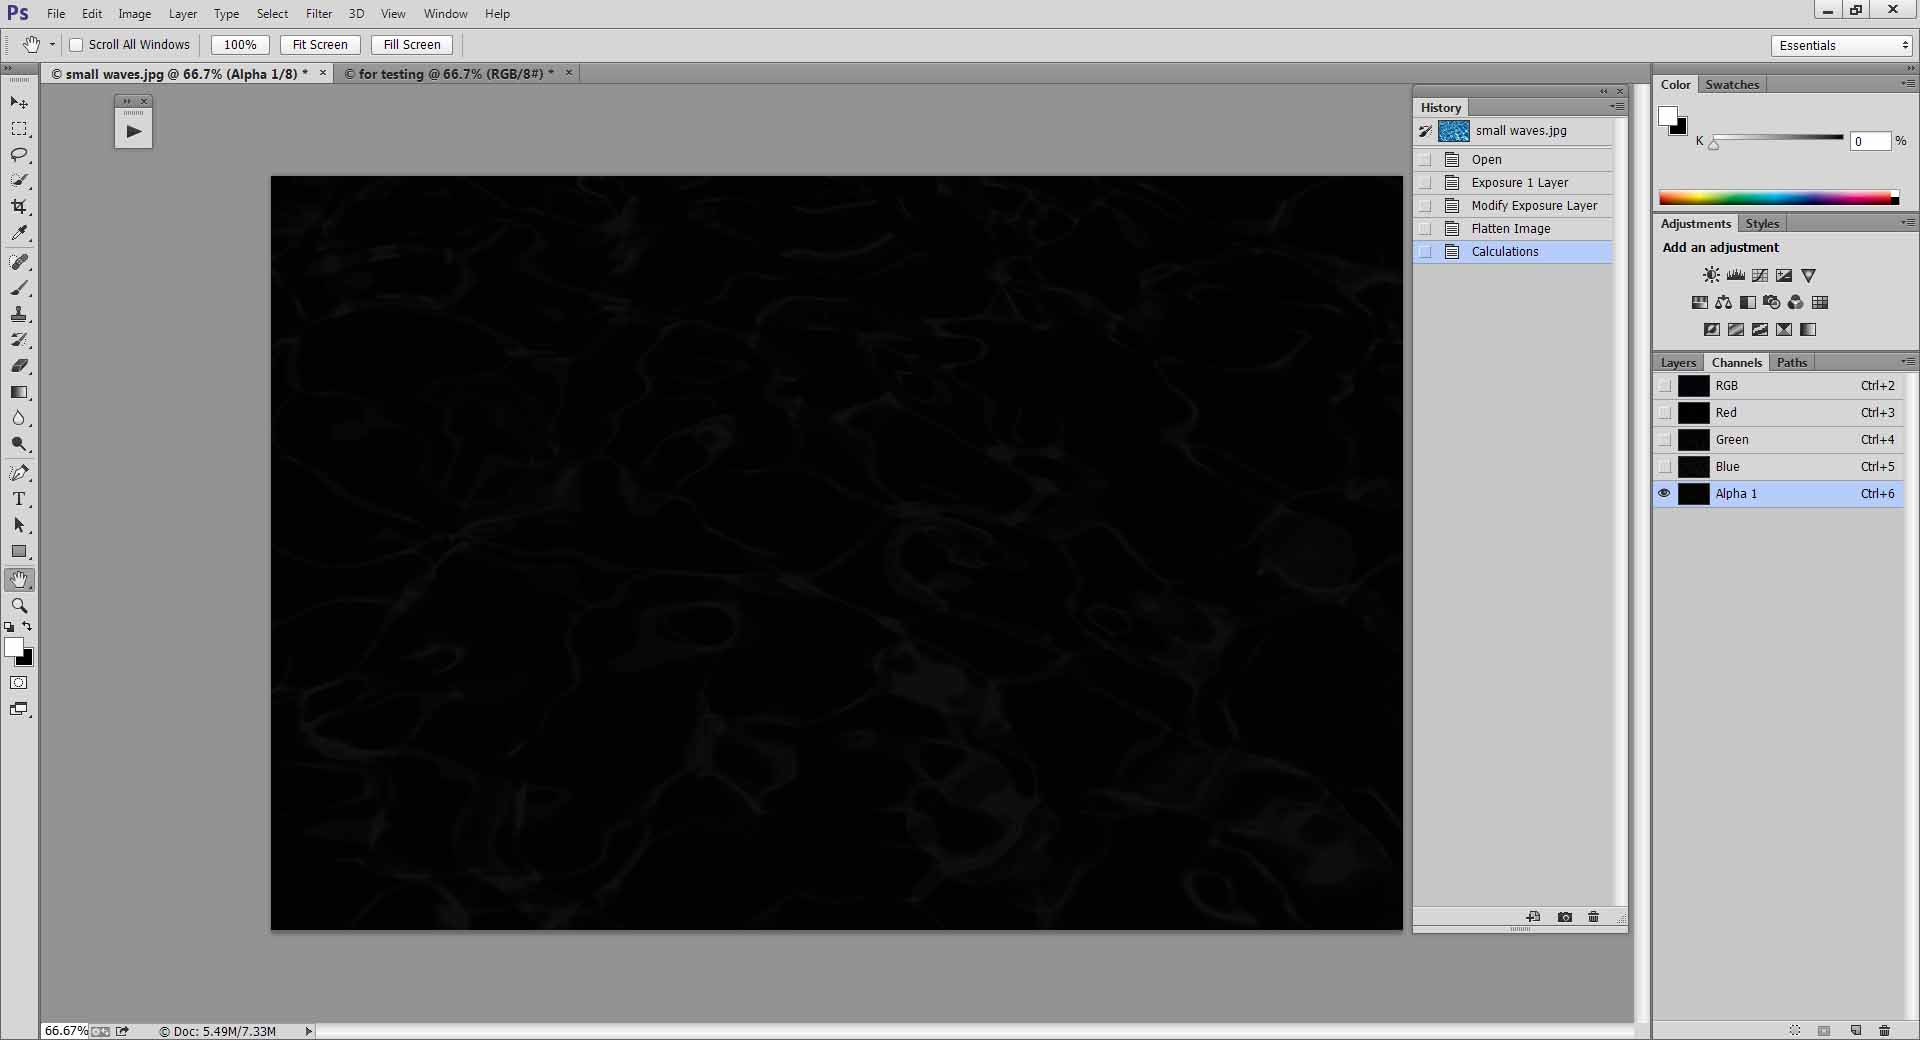Click the 100% zoom button

[x=240, y=45]
